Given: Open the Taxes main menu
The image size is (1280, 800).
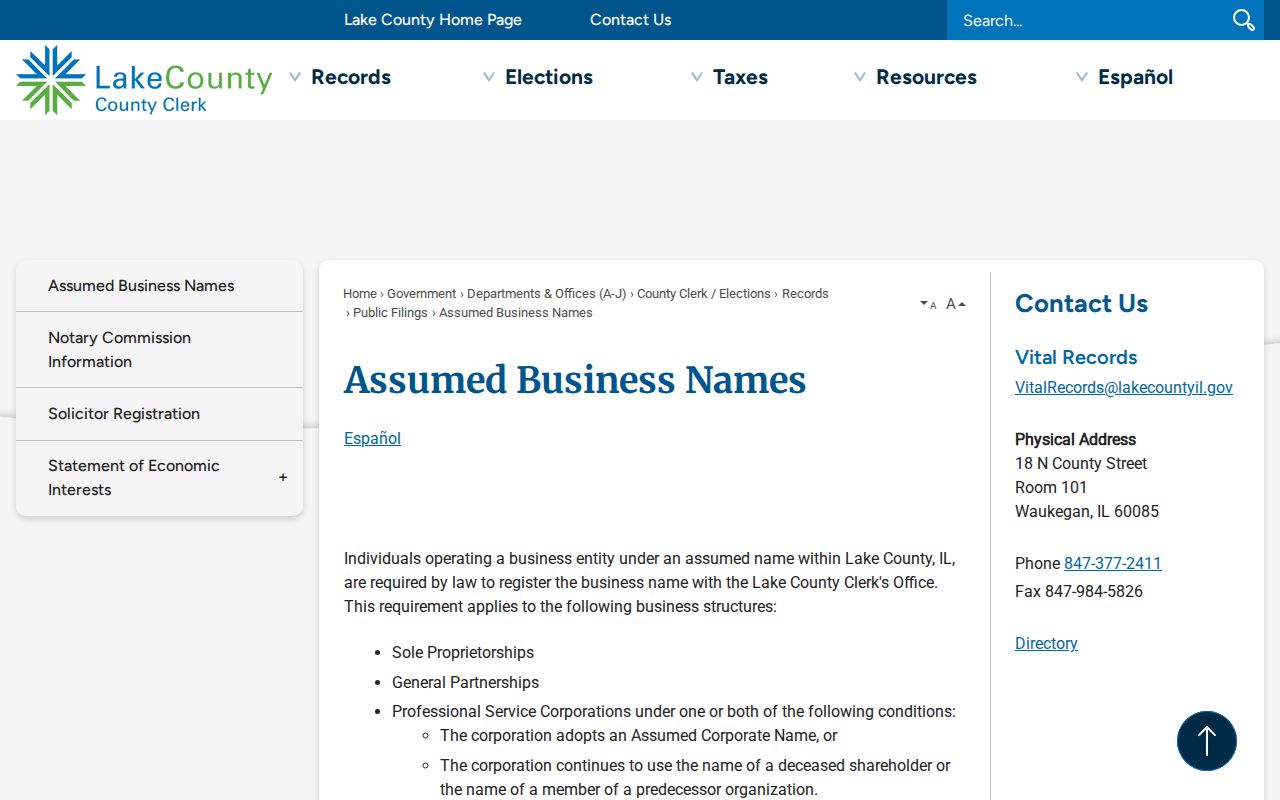Looking at the screenshot, I should 740,77.
